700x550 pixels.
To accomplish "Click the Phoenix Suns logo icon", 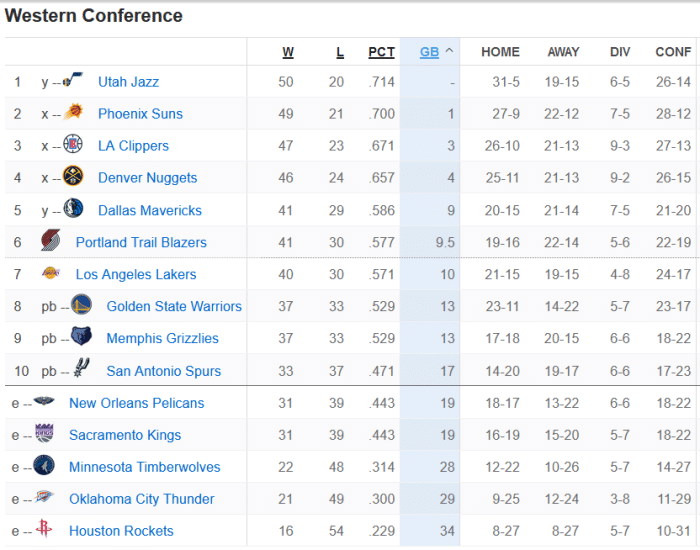I will tap(74, 113).
